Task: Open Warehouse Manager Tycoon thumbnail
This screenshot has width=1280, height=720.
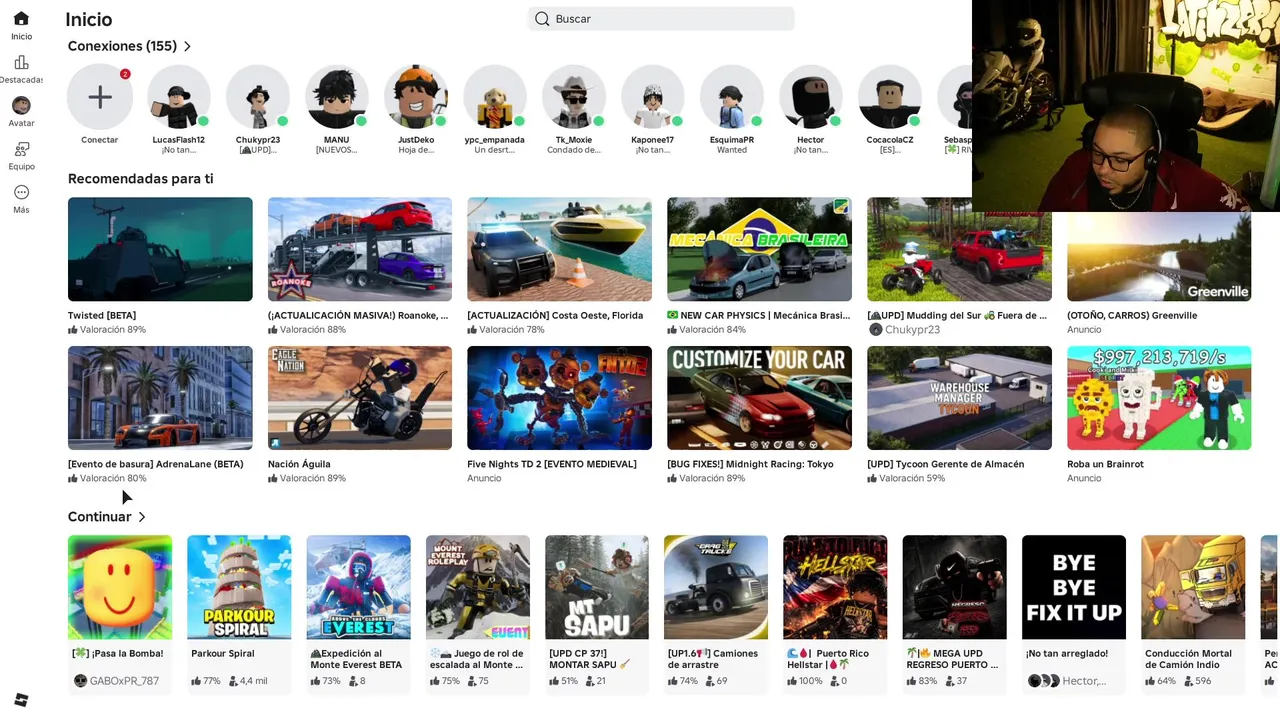Action: point(959,398)
